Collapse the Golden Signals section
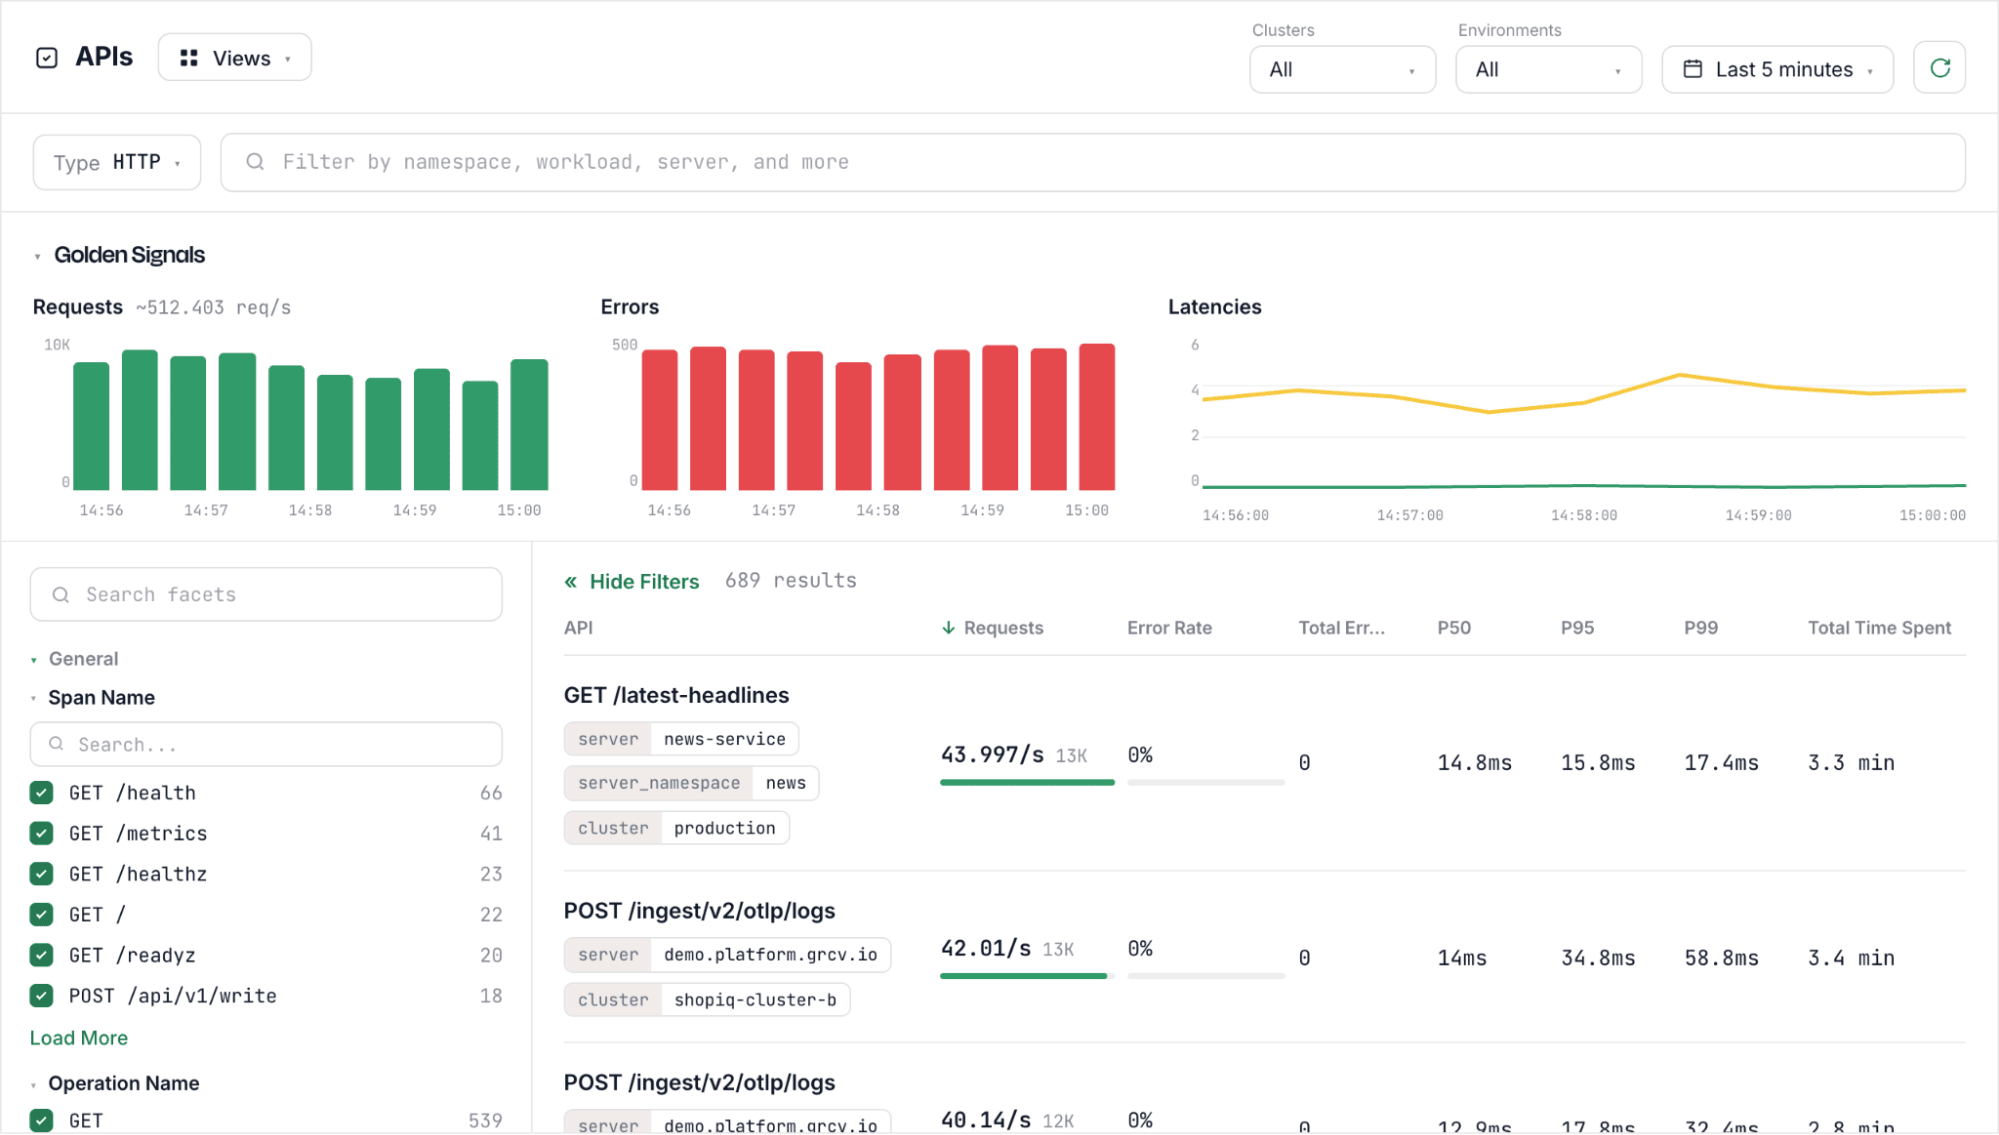This screenshot has width=1999, height=1135. point(37,256)
